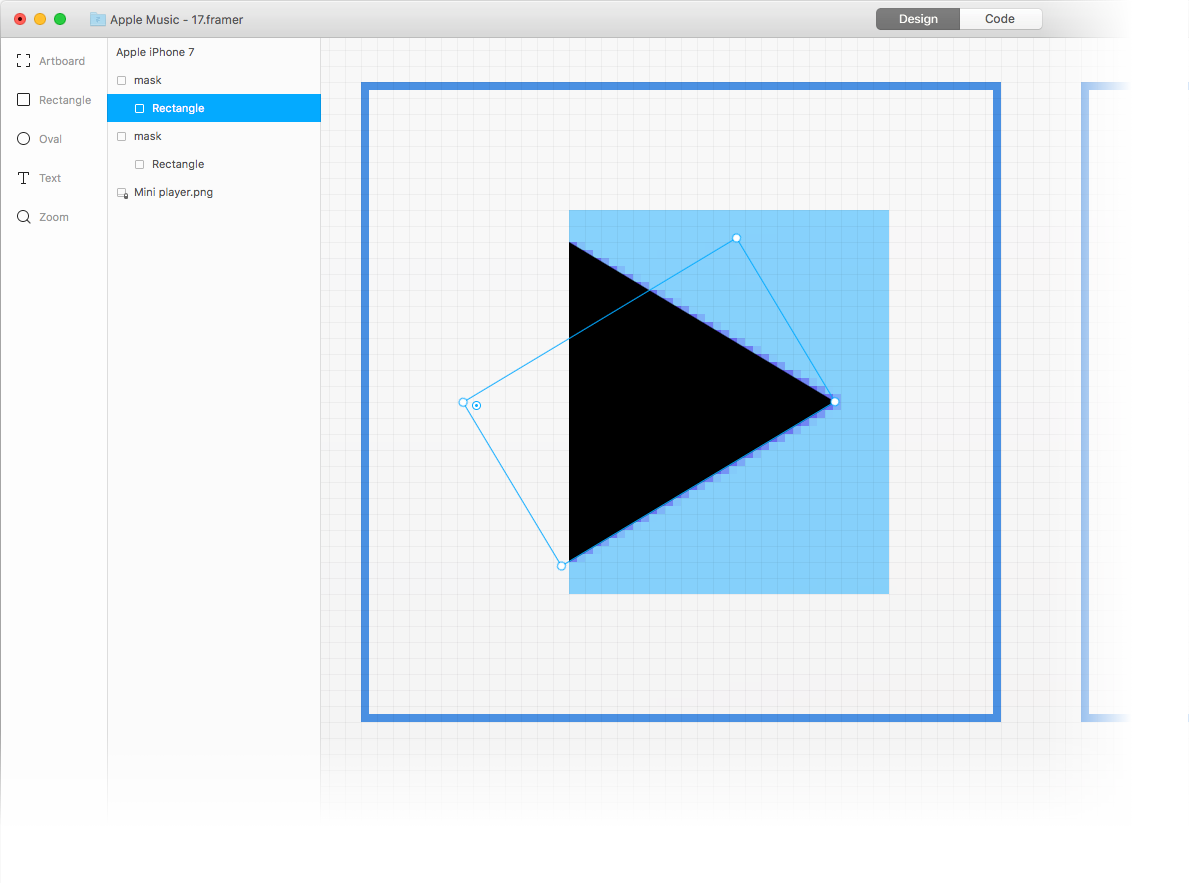Select the Mini player.png layer
This screenshot has width=1189, height=883.
(214, 193)
